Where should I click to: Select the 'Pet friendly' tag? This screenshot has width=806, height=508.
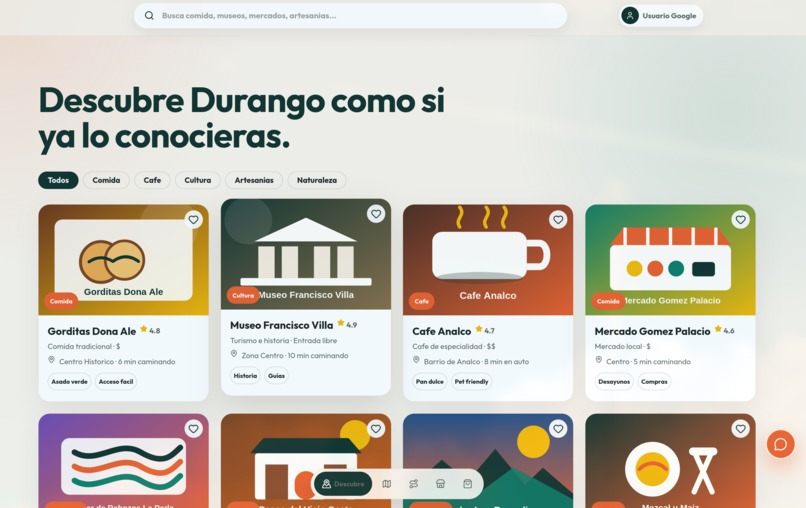[x=471, y=382]
